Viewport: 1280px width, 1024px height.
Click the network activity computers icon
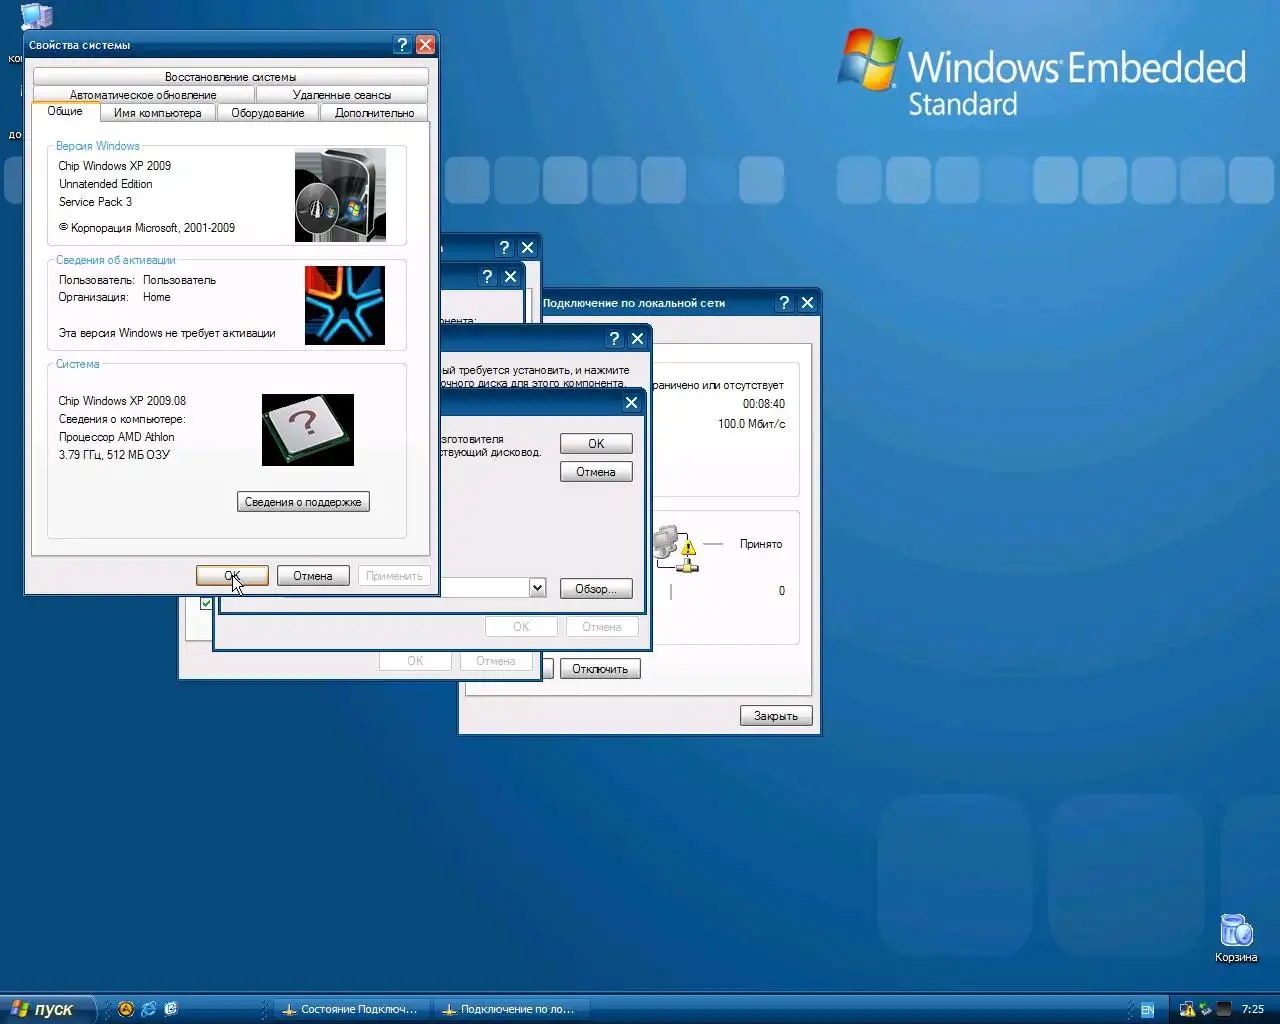[x=676, y=549]
